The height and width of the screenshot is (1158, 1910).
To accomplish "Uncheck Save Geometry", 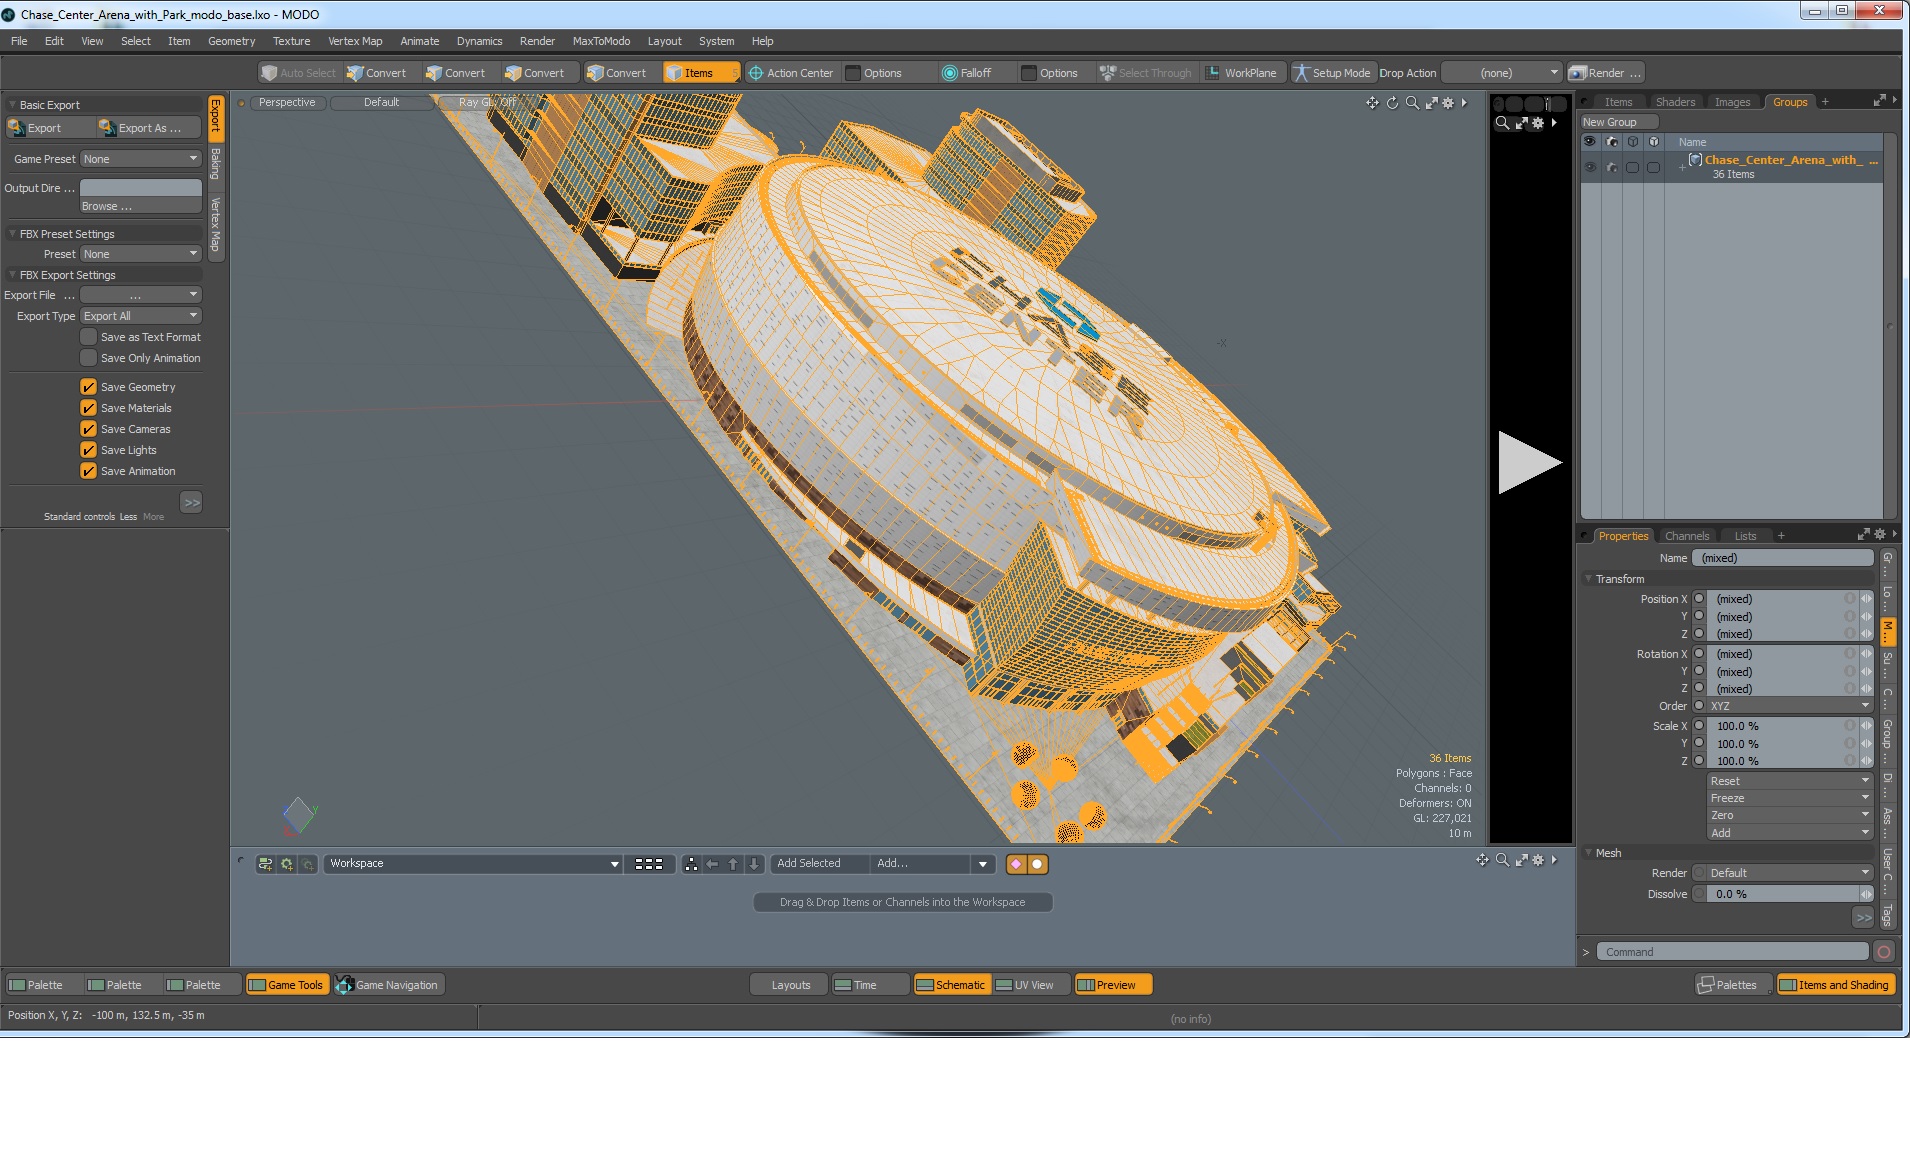I will pyautogui.click(x=89, y=387).
